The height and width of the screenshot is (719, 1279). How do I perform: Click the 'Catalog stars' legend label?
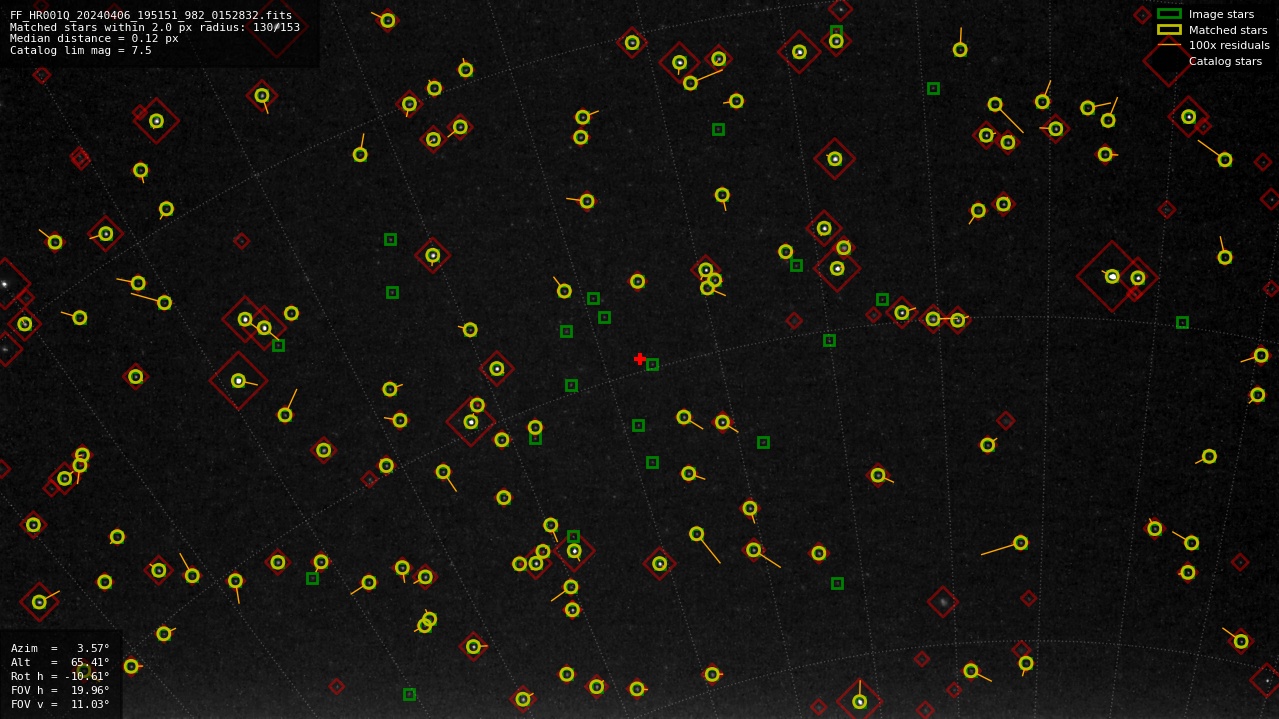tap(1225, 61)
